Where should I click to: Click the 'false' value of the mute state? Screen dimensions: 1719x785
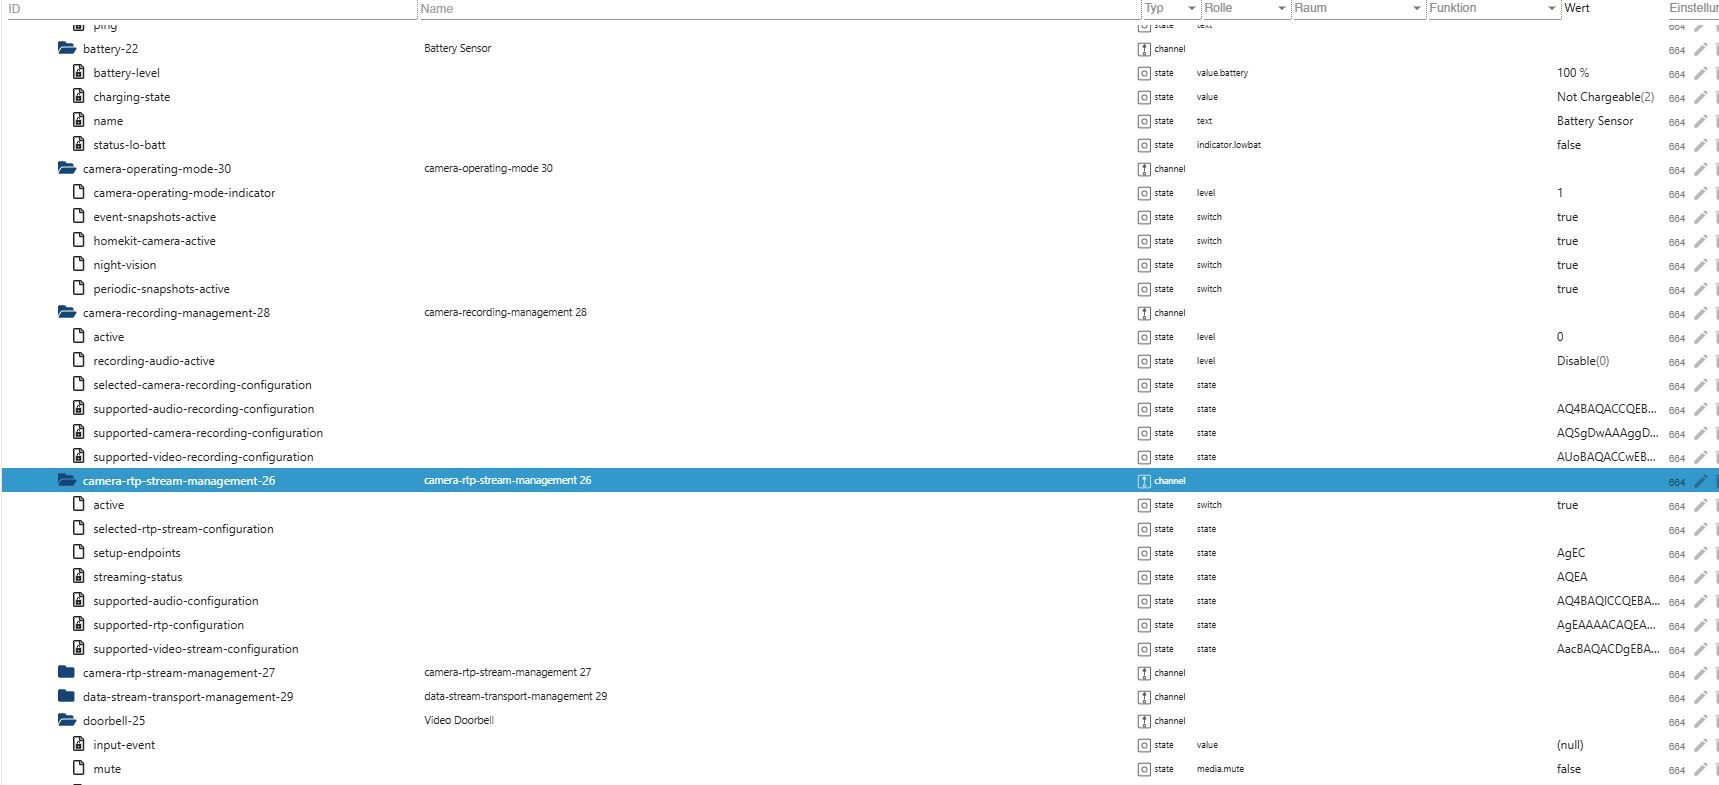click(x=1569, y=769)
